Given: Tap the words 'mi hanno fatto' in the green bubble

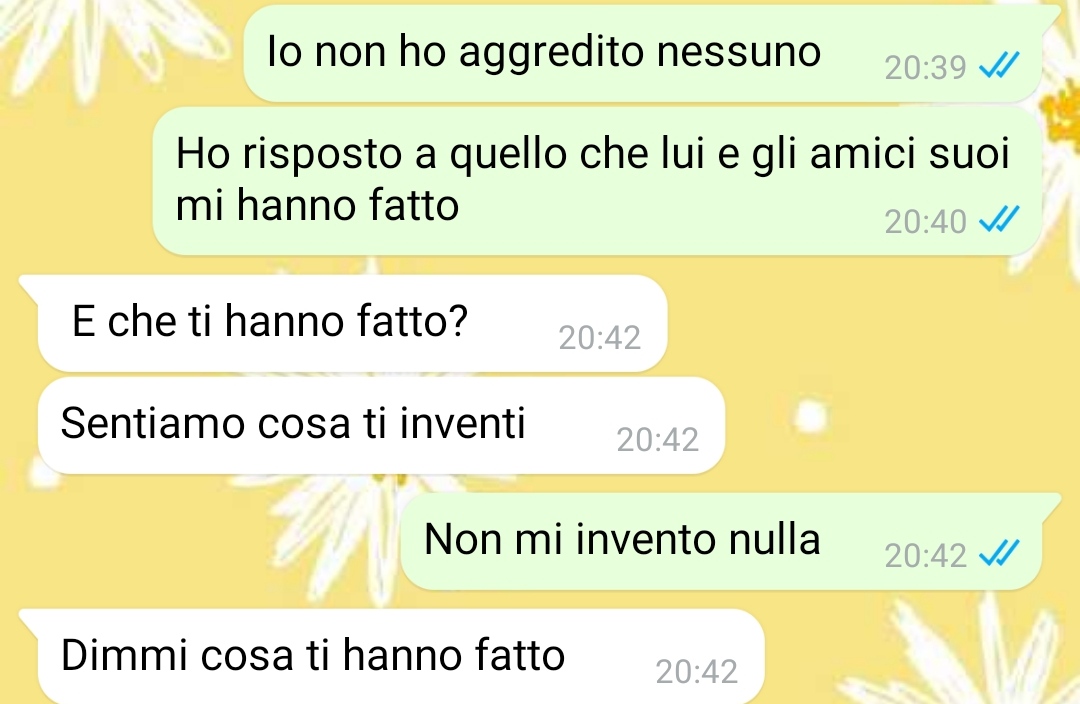Looking at the screenshot, I should pos(318,205).
